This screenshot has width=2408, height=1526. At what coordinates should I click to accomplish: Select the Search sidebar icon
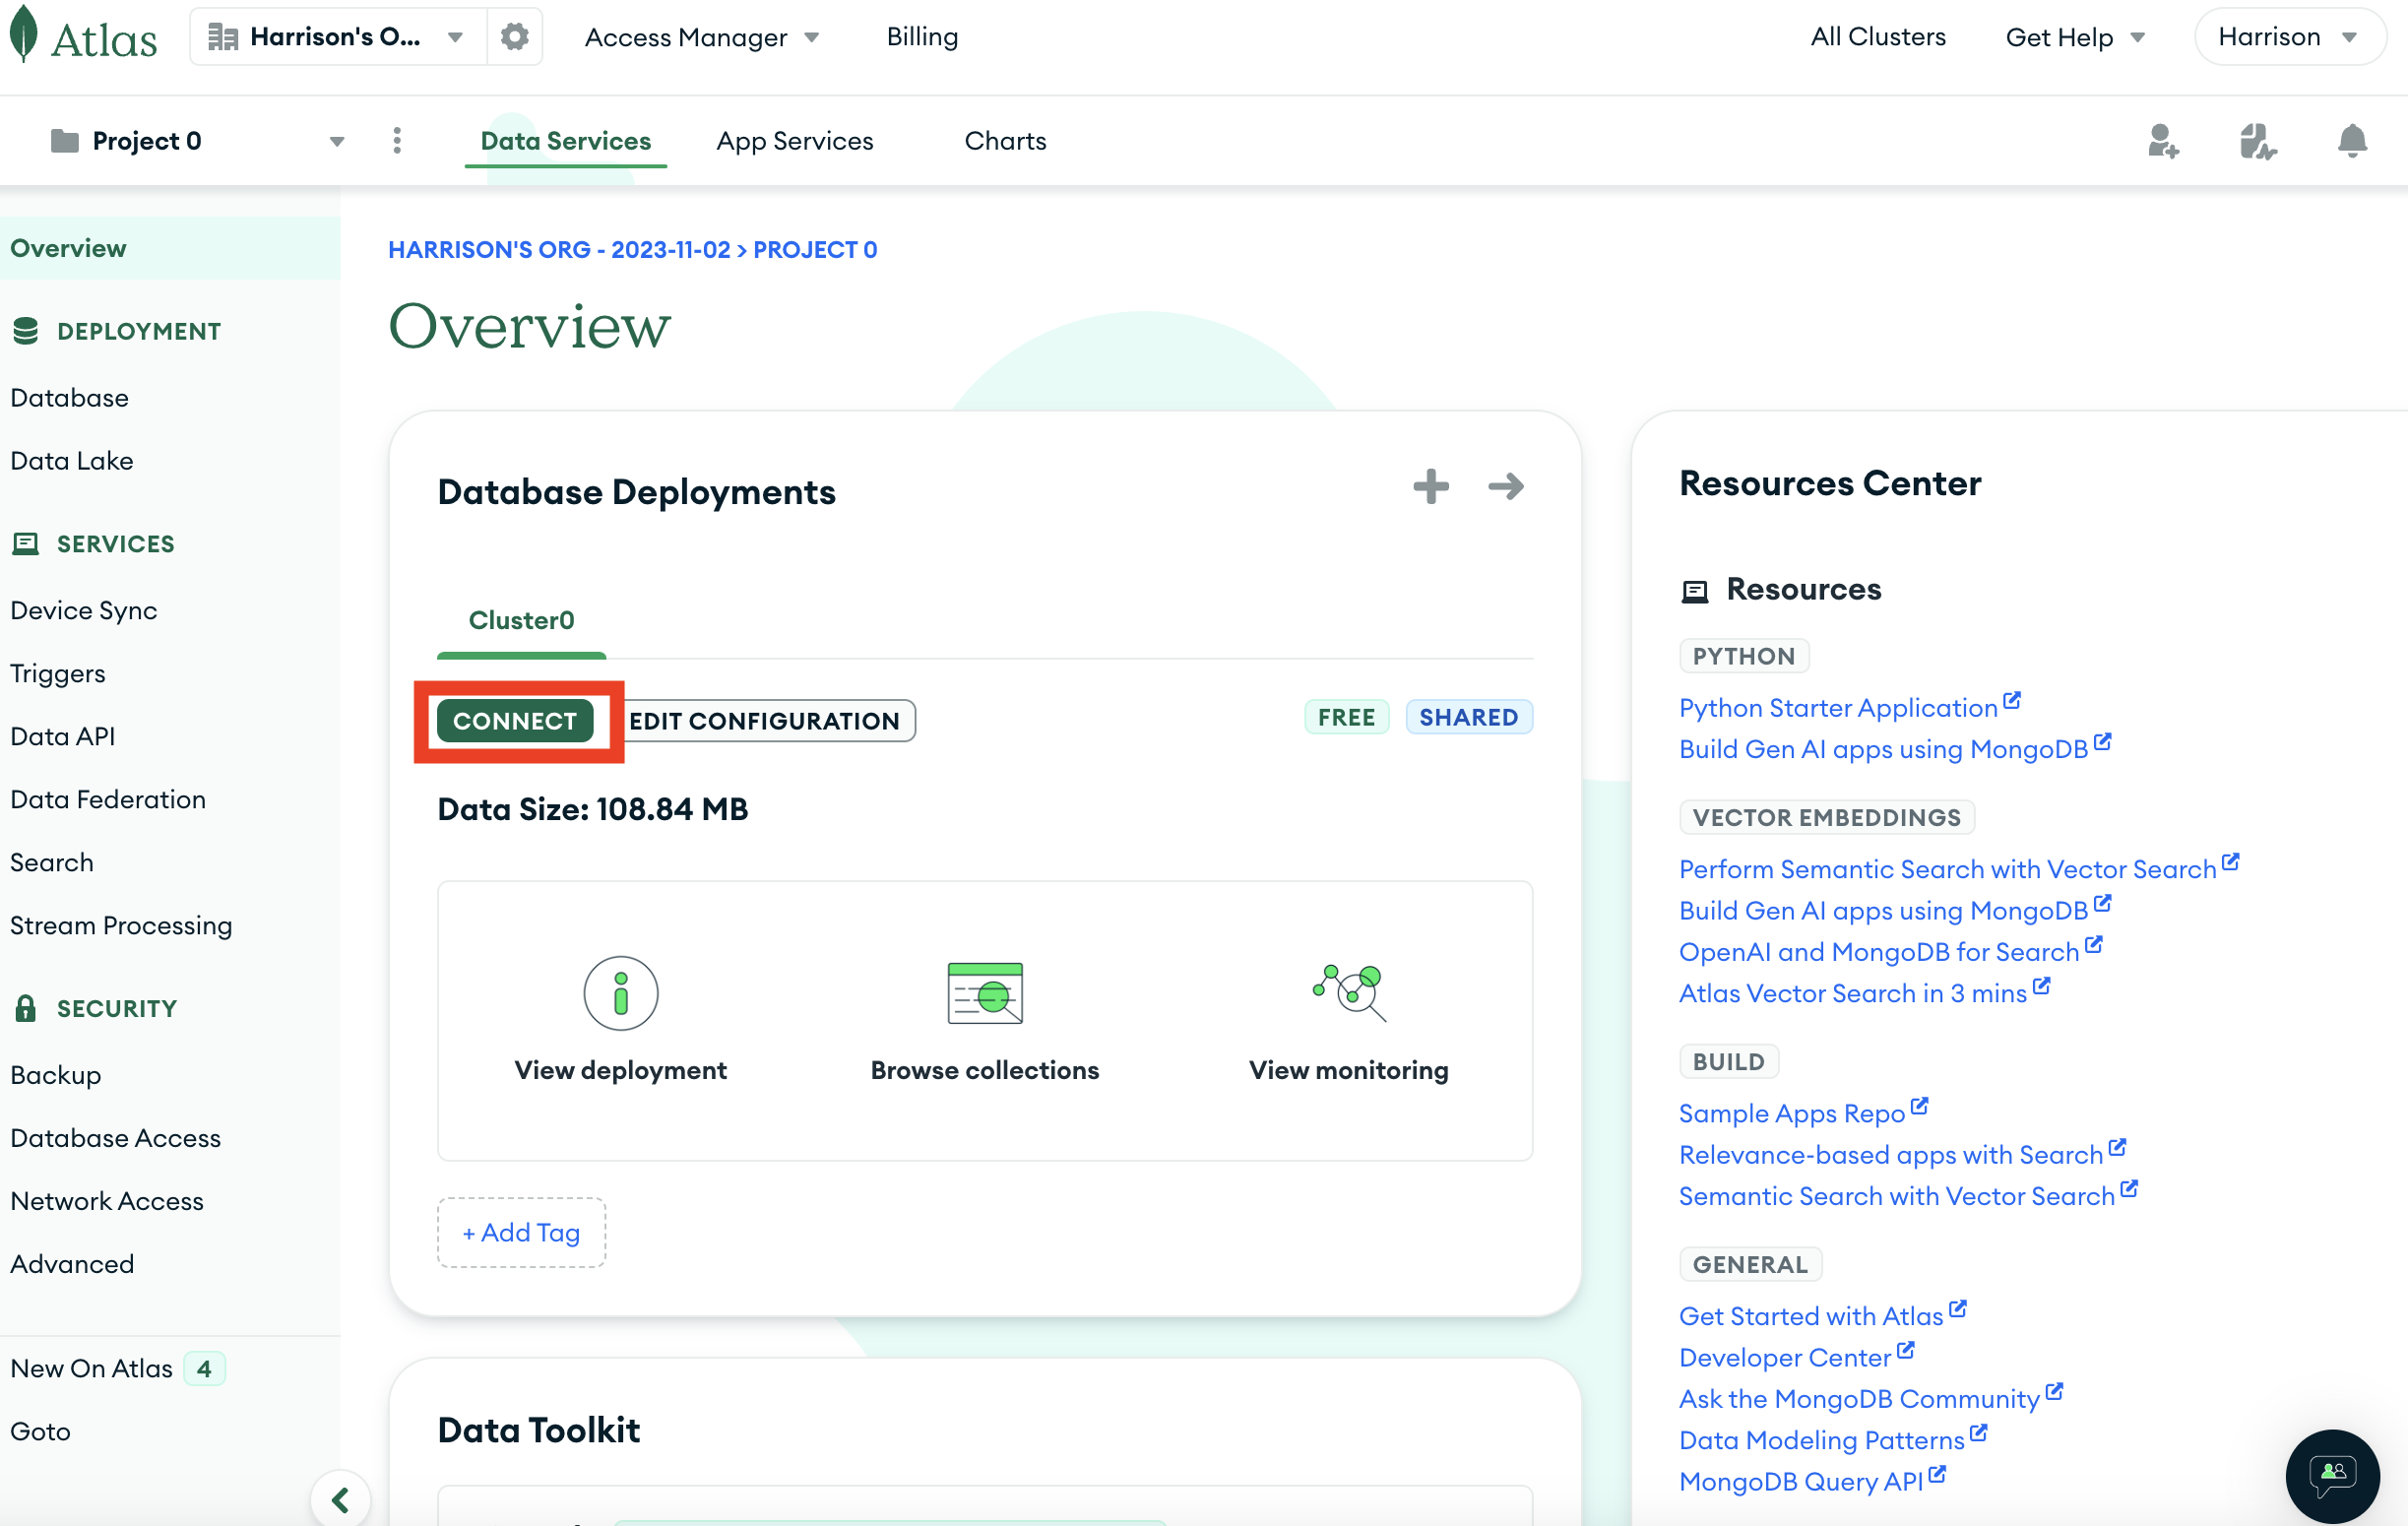point(51,860)
